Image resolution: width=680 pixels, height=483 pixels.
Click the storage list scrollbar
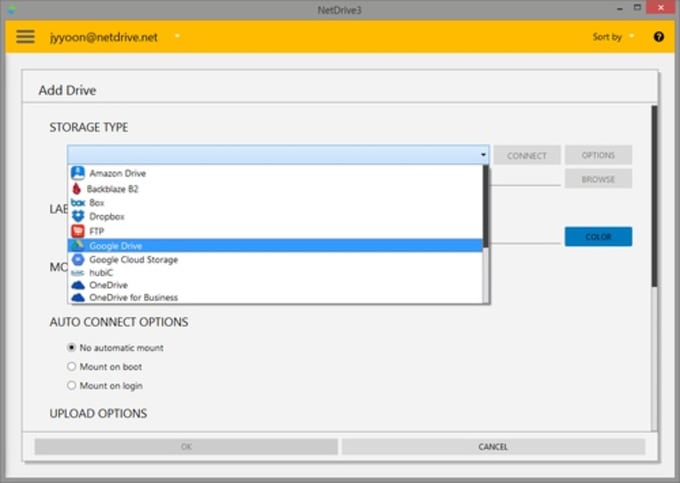[486, 206]
